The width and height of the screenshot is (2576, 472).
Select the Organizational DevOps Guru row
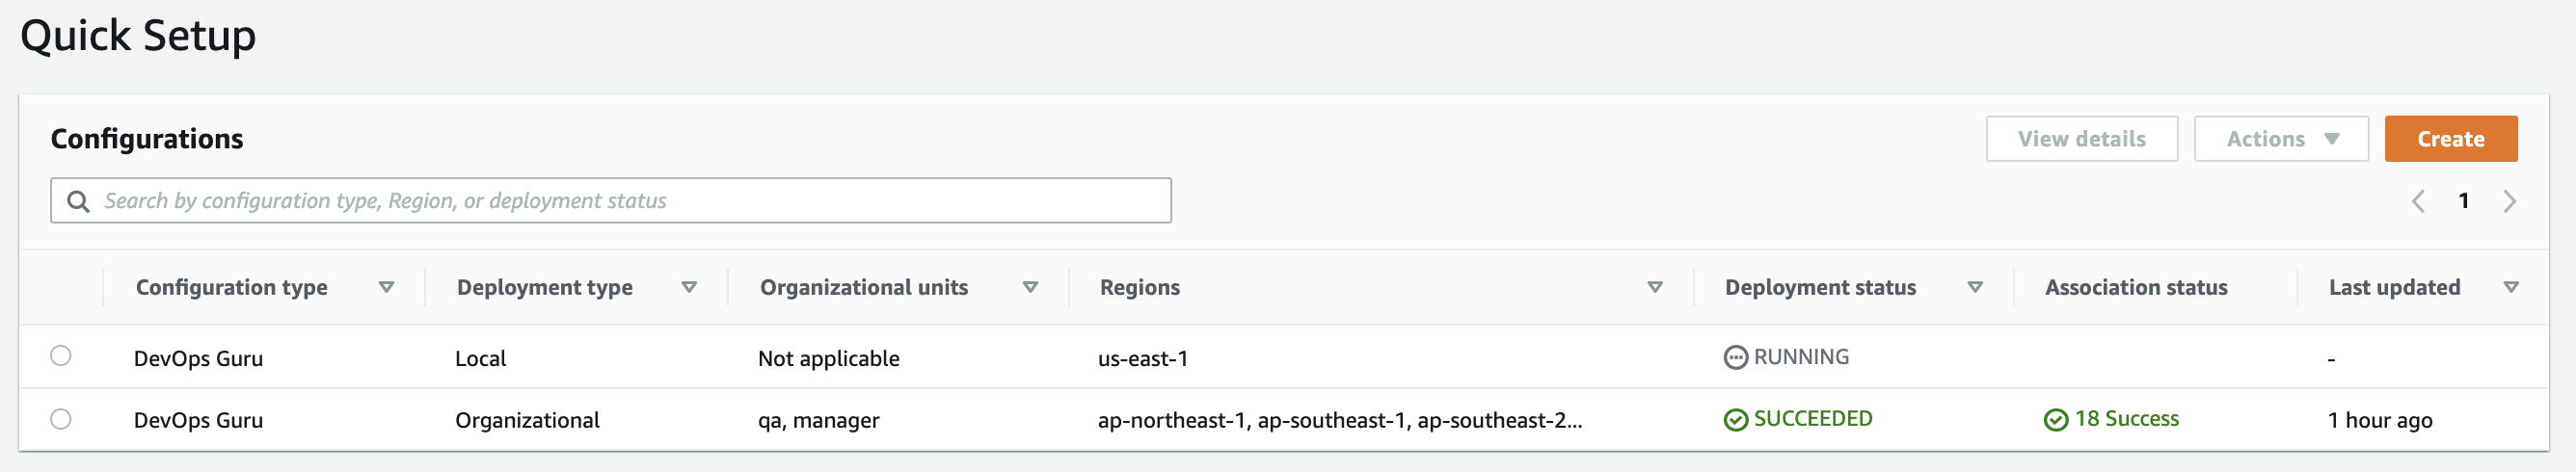tap(61, 419)
